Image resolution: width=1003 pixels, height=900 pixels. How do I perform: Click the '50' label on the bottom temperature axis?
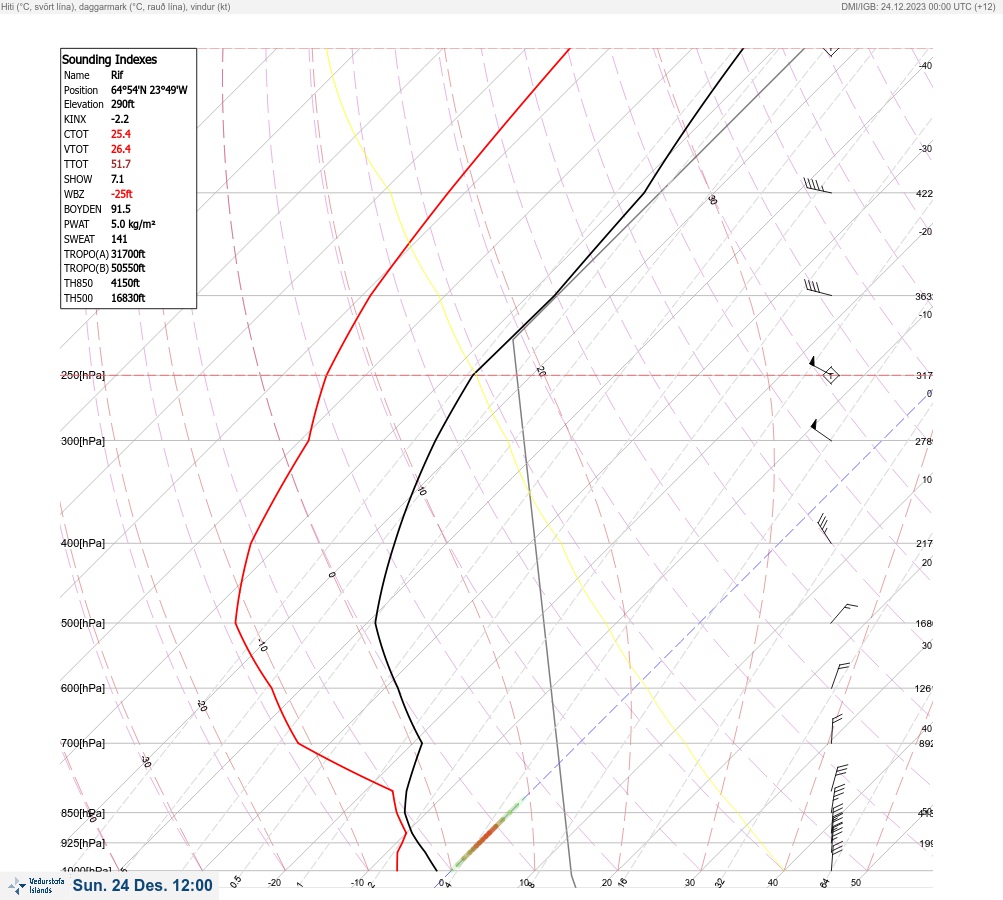pyautogui.click(x=856, y=883)
